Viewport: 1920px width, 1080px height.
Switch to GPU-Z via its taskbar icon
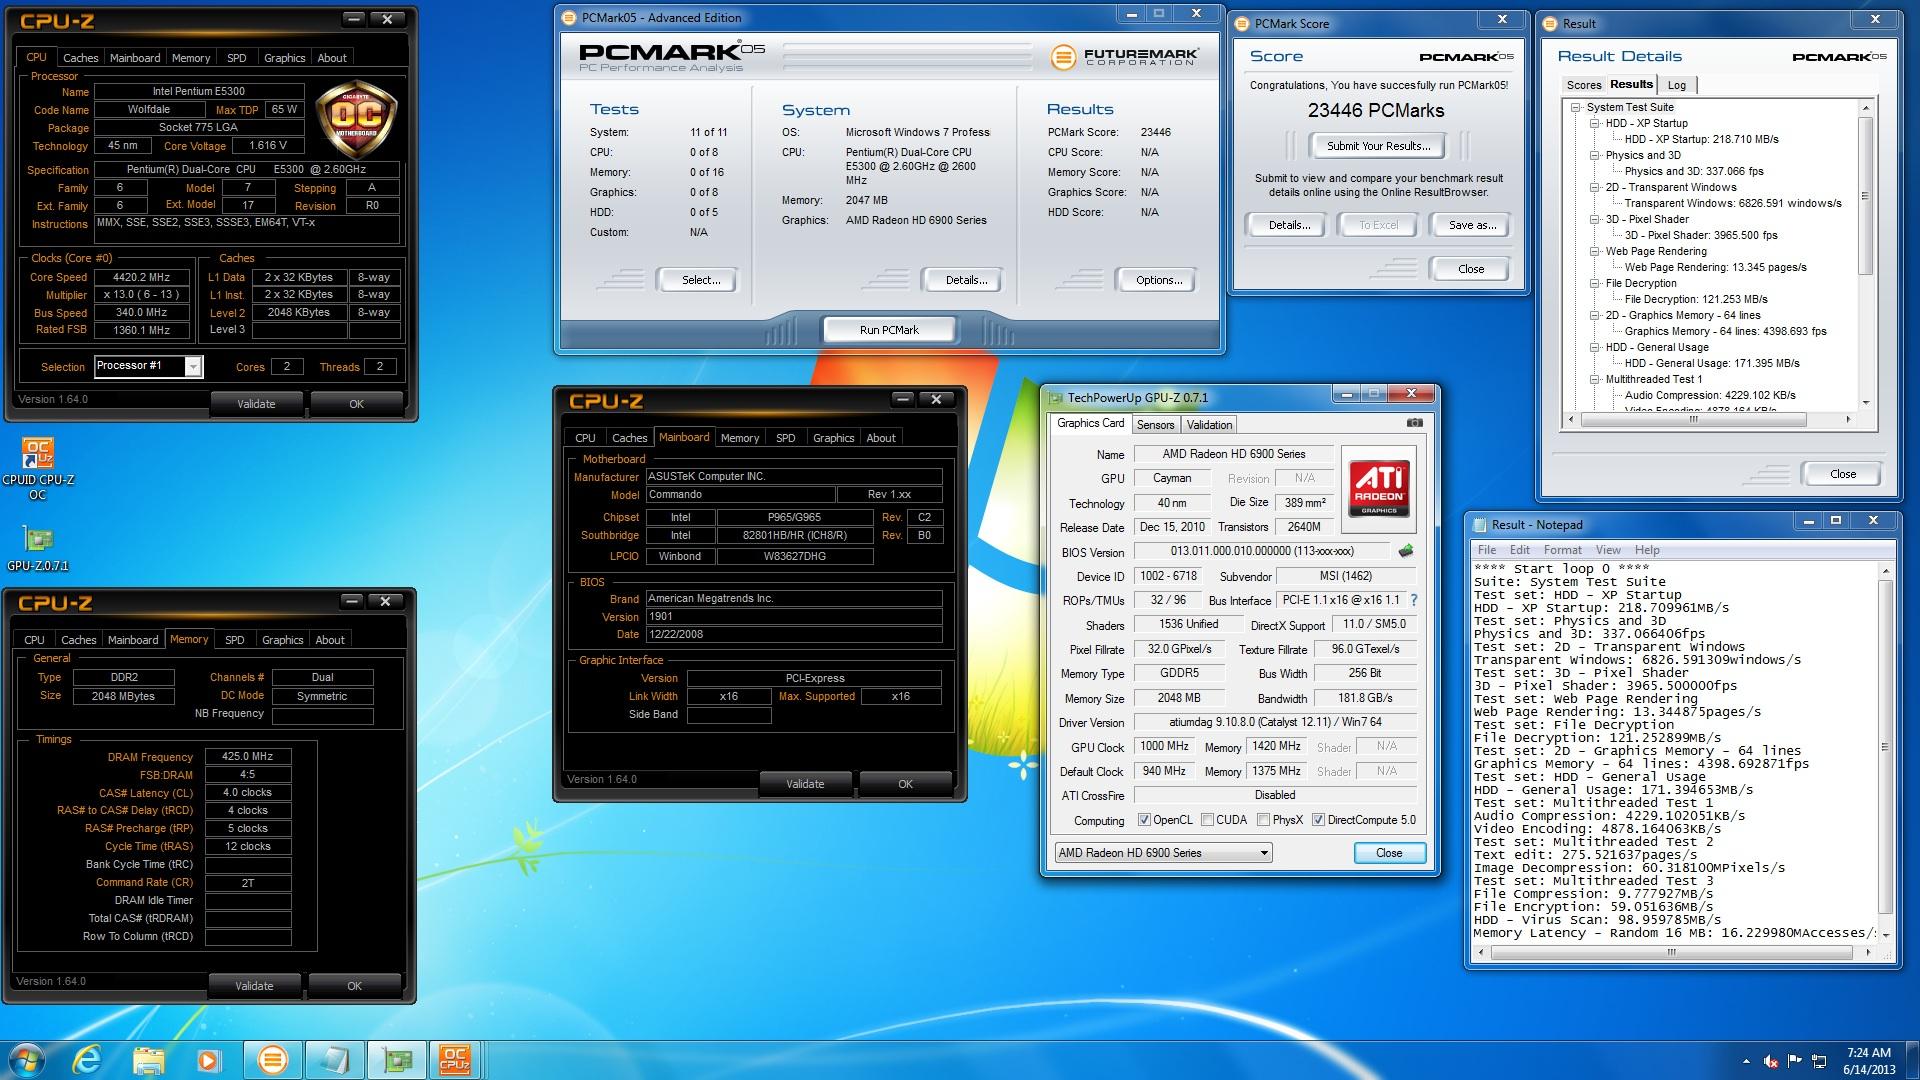point(397,1060)
